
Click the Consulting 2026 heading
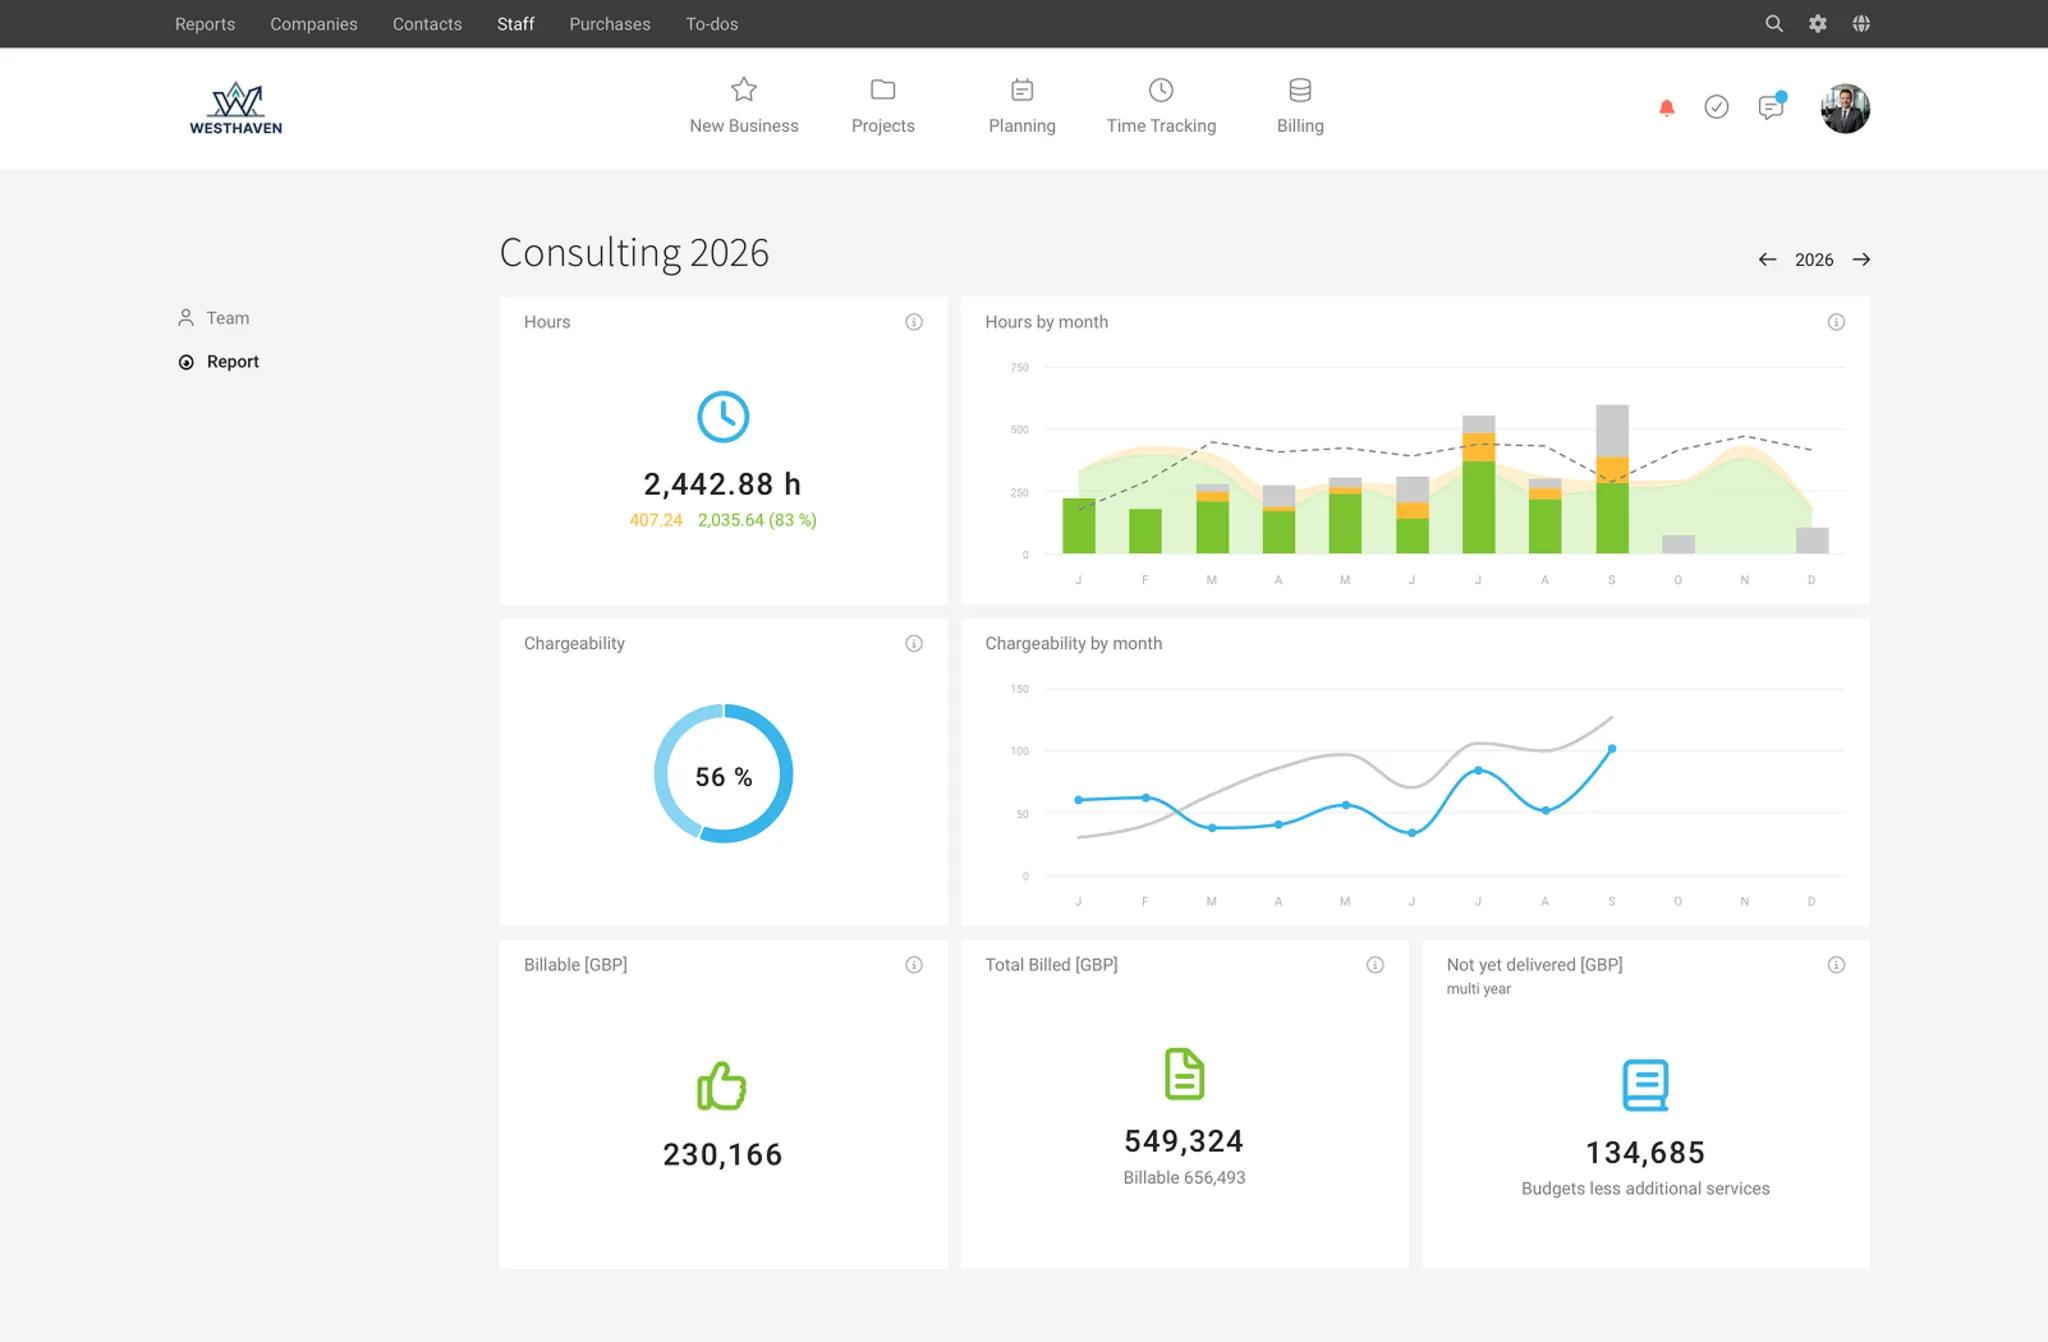tap(633, 253)
